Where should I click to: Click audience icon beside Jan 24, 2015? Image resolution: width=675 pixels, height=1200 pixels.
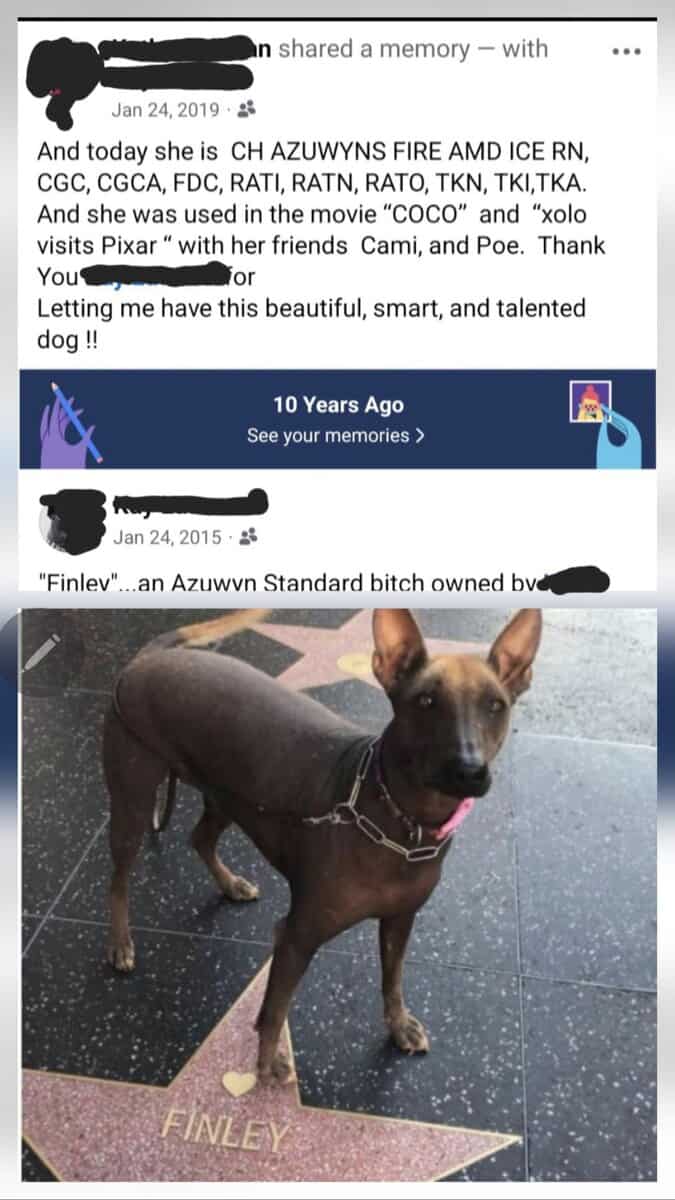[x=249, y=537]
